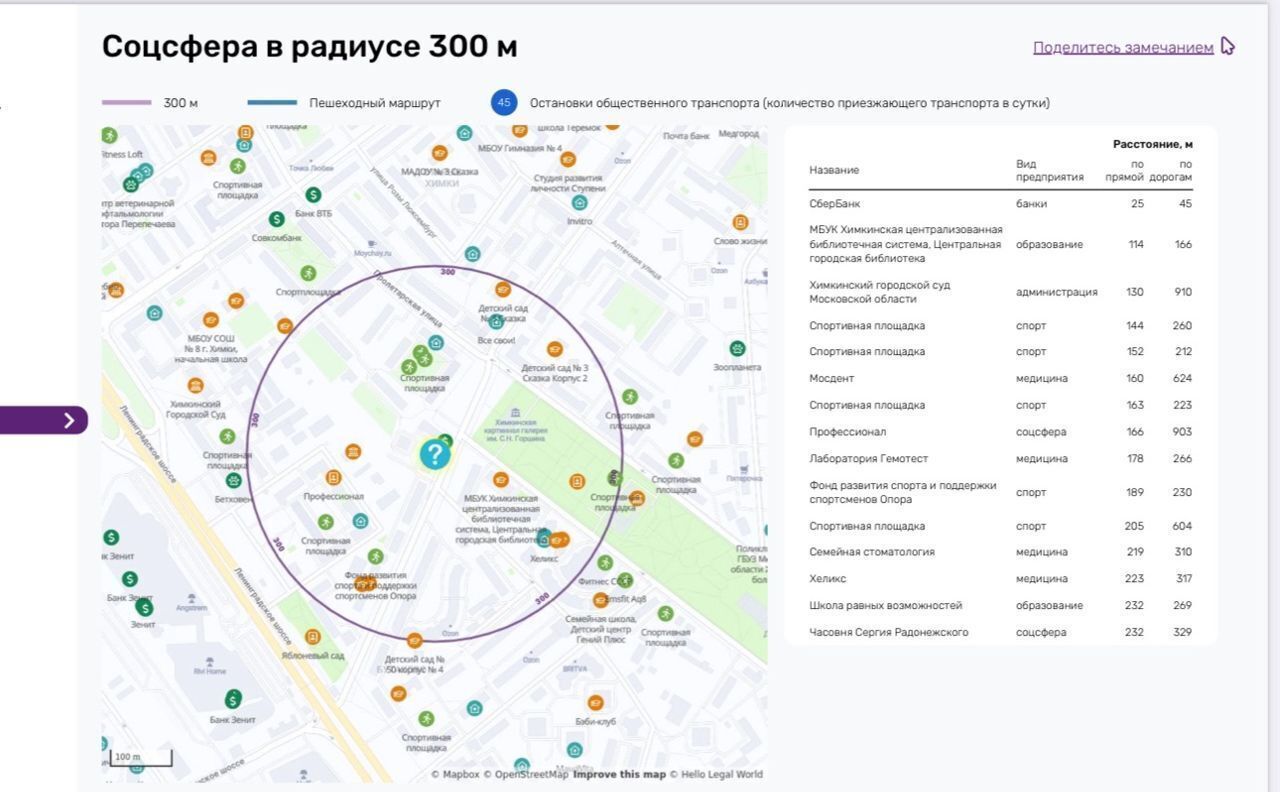Click the Банк Зенит dollar marker at bottom
Image resolution: width=1280 pixels, height=792 pixels.
coord(233,698)
